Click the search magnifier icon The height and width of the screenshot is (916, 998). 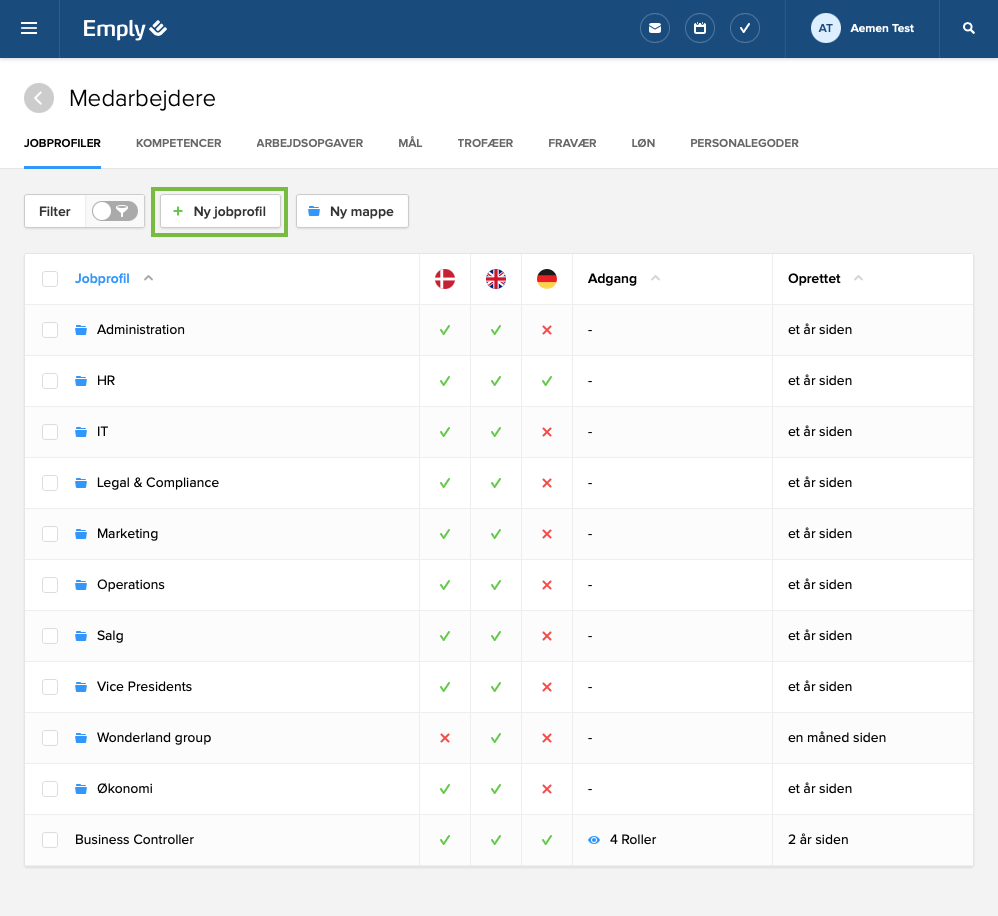click(969, 29)
